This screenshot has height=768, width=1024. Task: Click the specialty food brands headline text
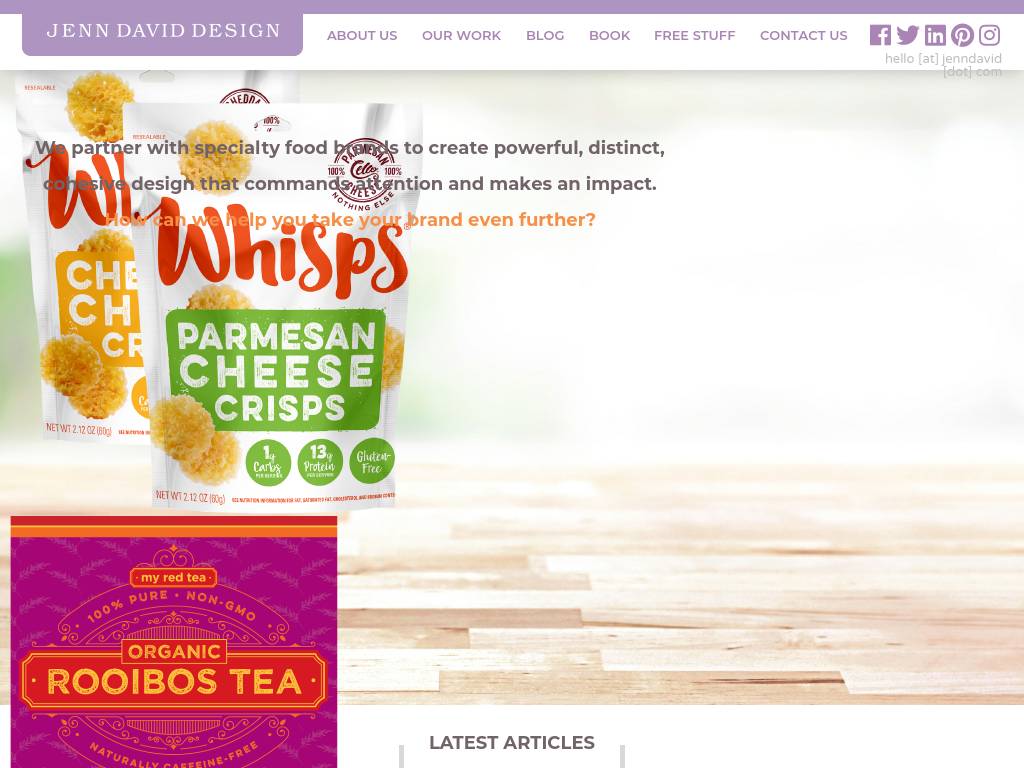350,166
